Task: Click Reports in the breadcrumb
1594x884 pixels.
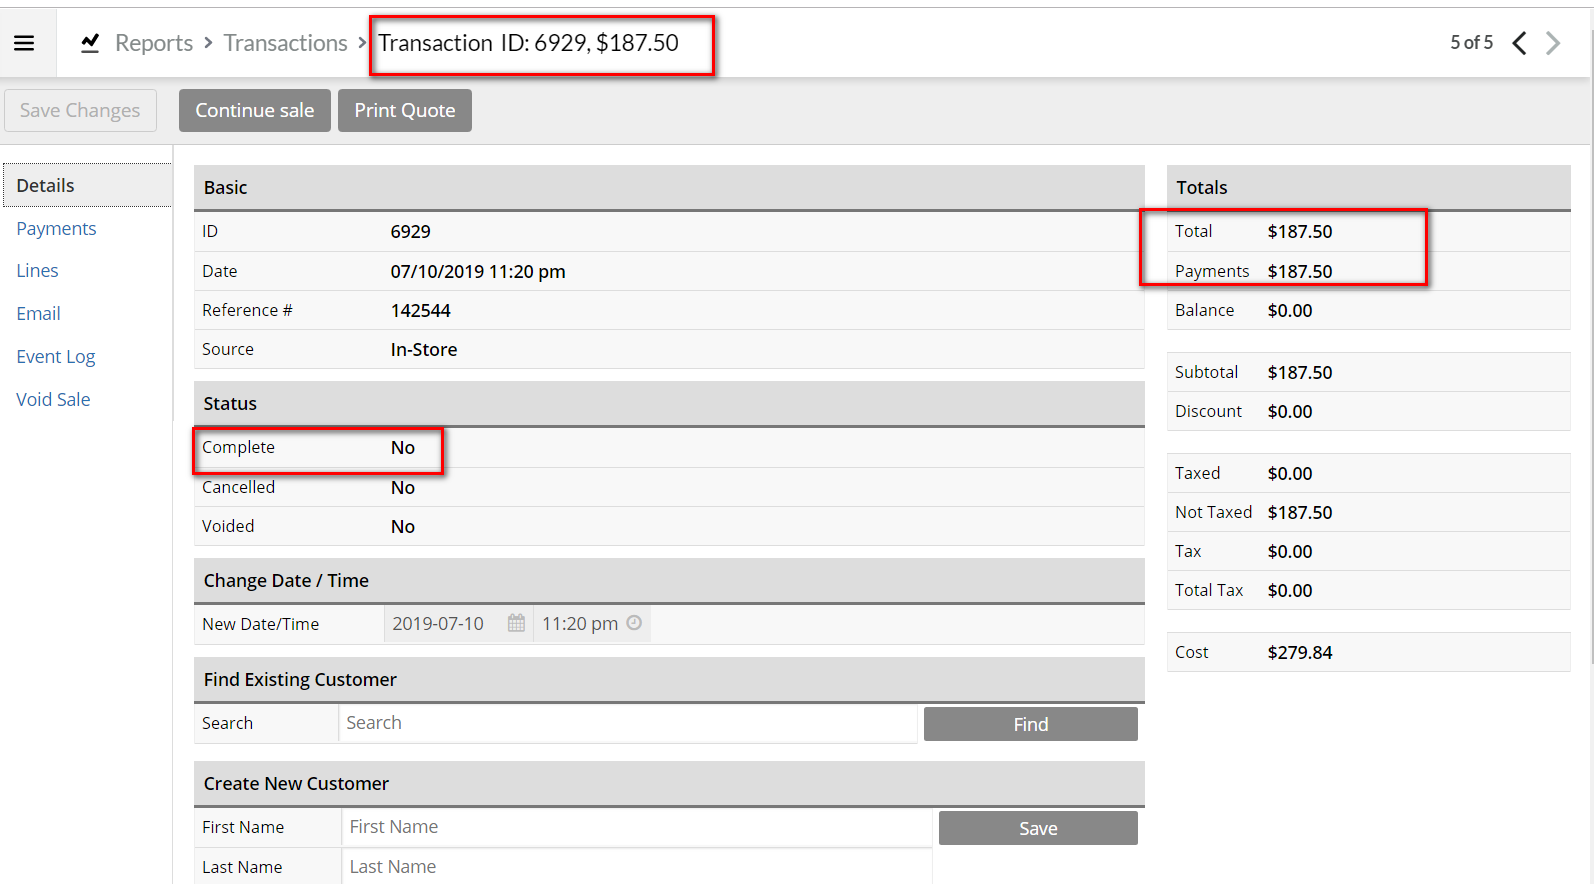Action: 153,43
